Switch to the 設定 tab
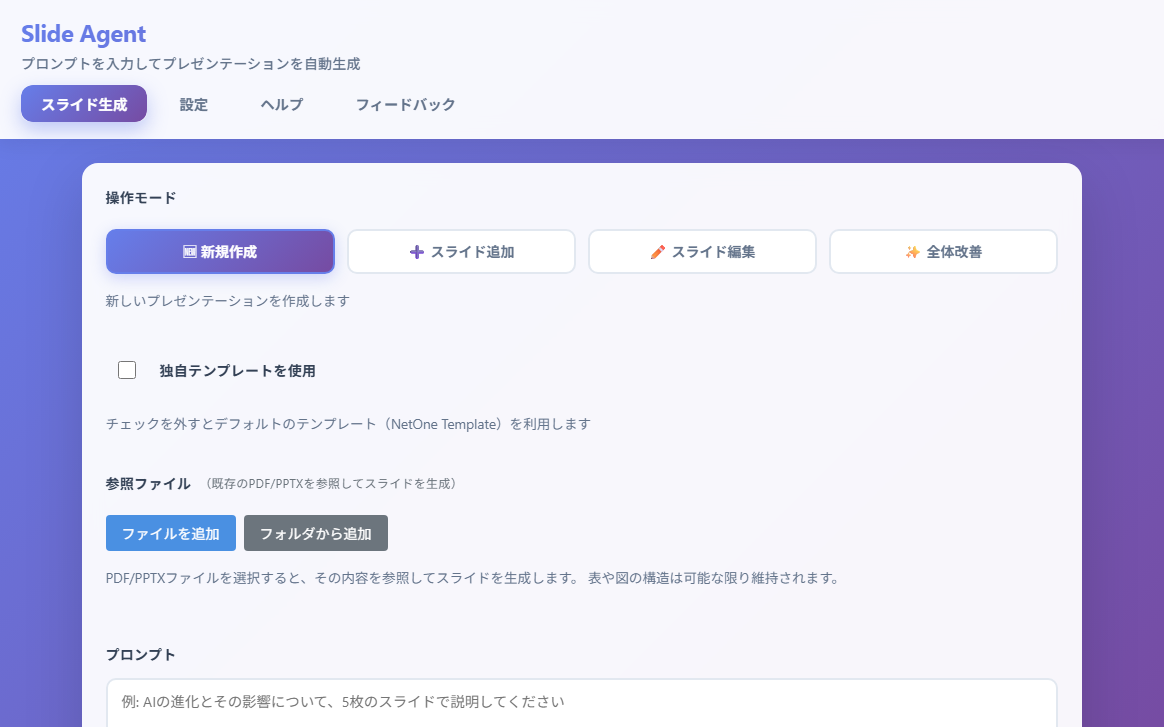Image resolution: width=1164 pixels, height=727 pixels. pyautogui.click(x=194, y=104)
